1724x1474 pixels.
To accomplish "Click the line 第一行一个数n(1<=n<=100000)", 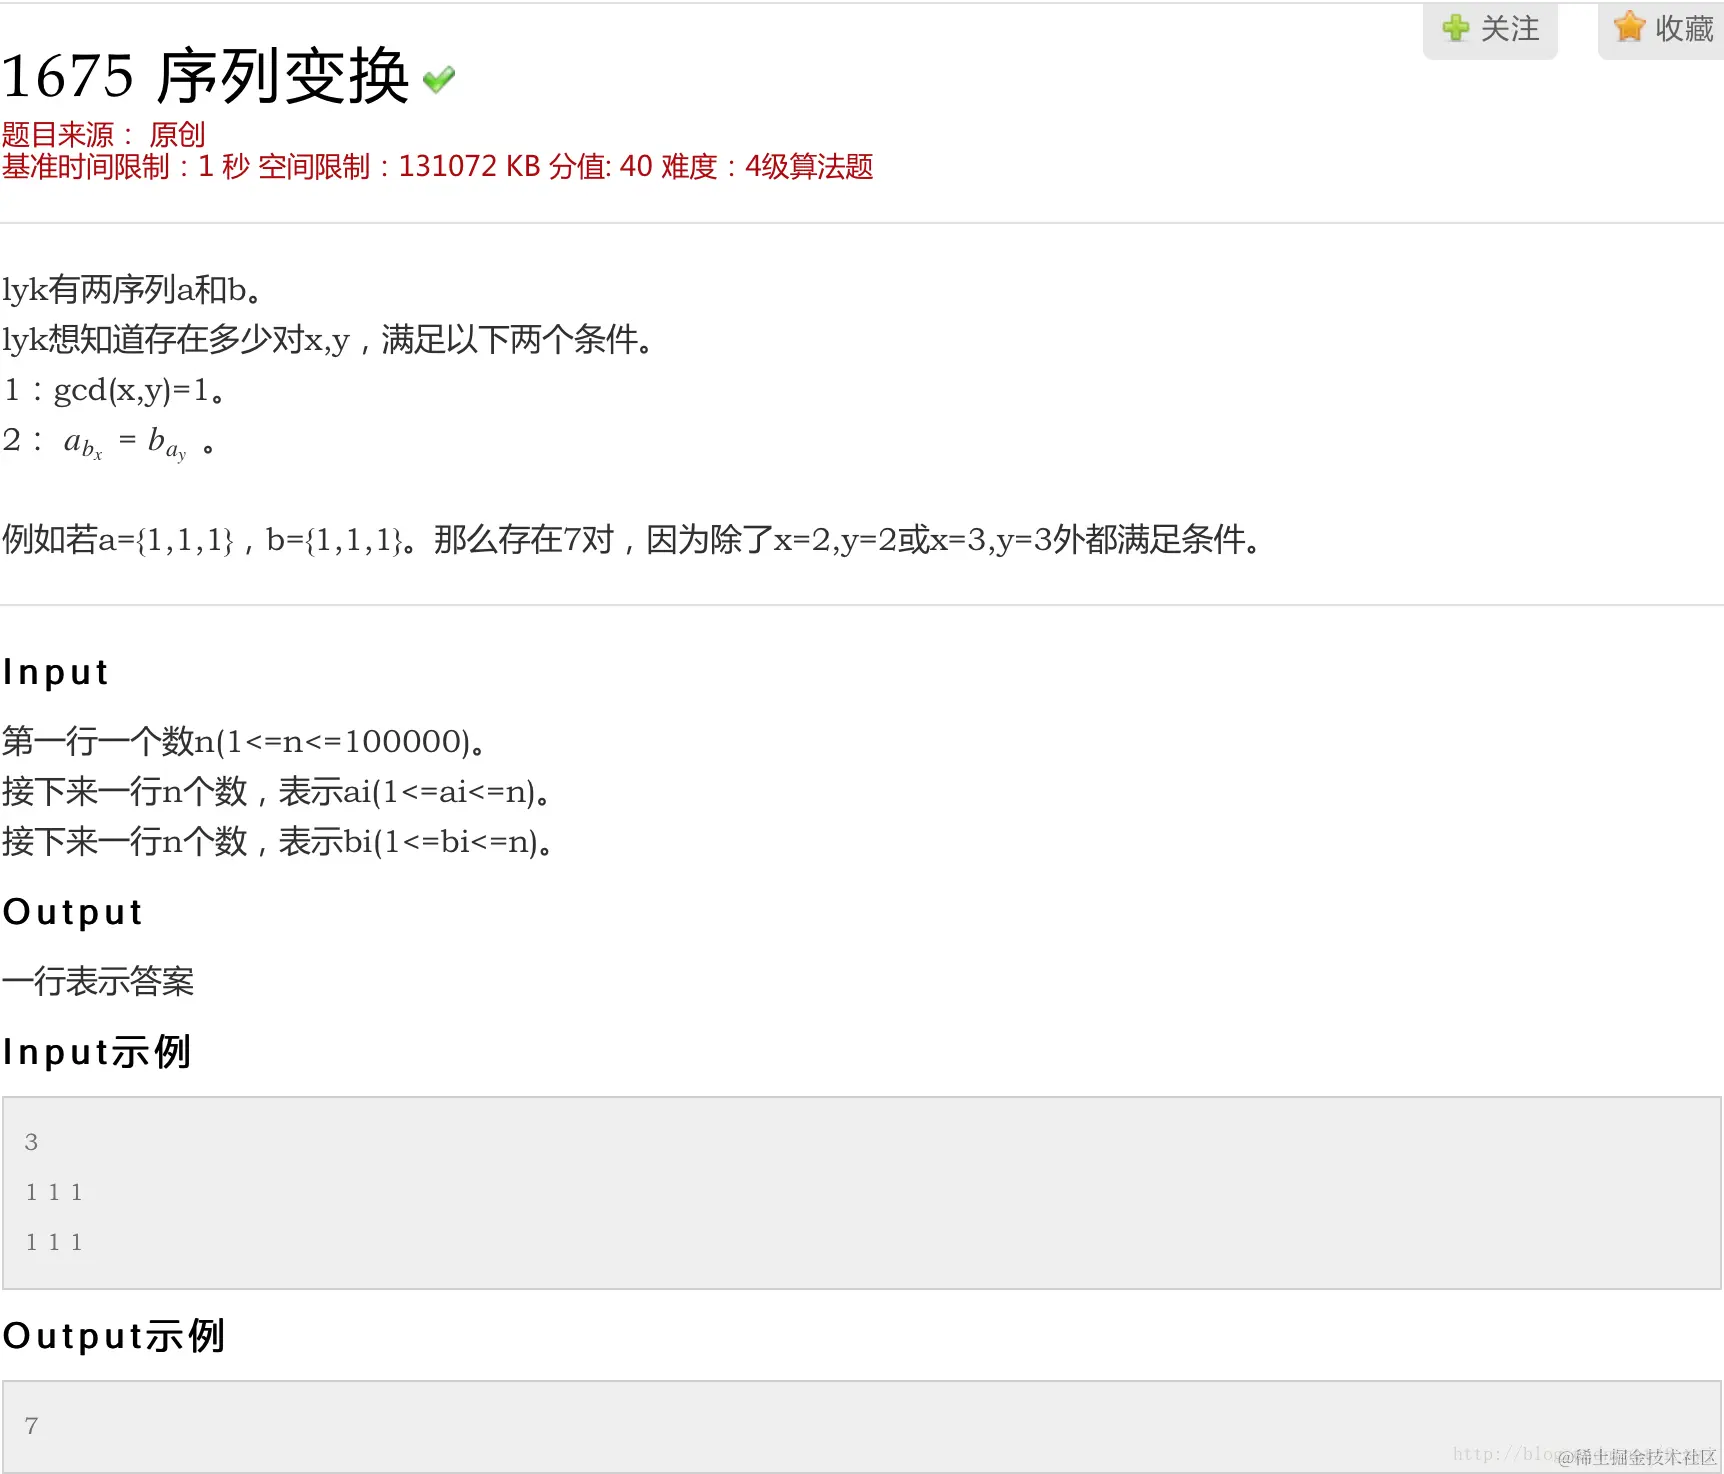I will pos(244,742).
